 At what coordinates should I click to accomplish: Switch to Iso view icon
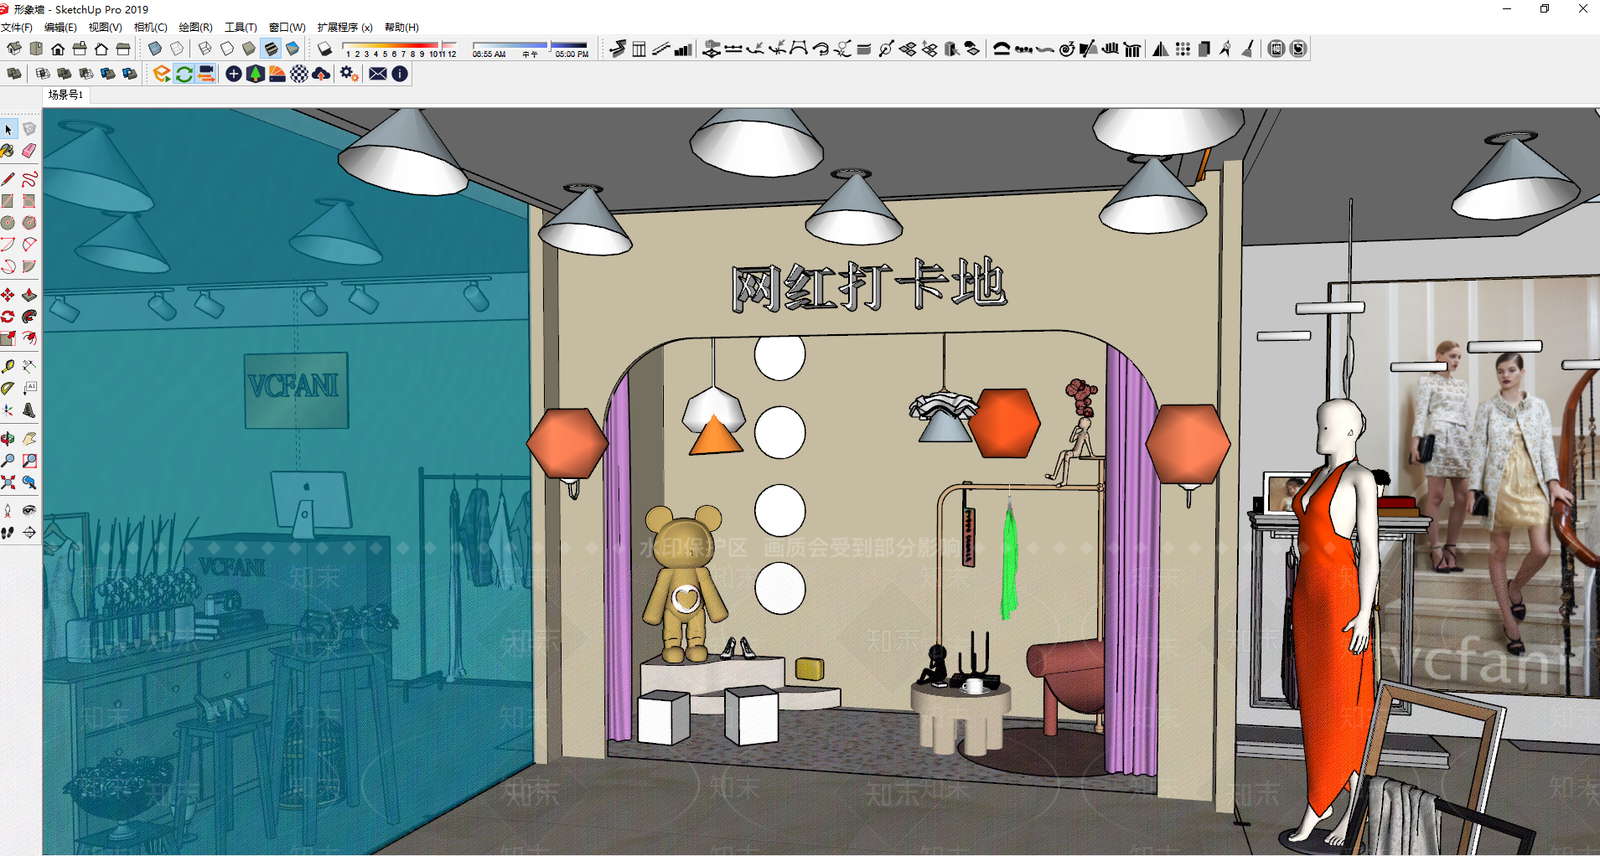tap(14, 48)
